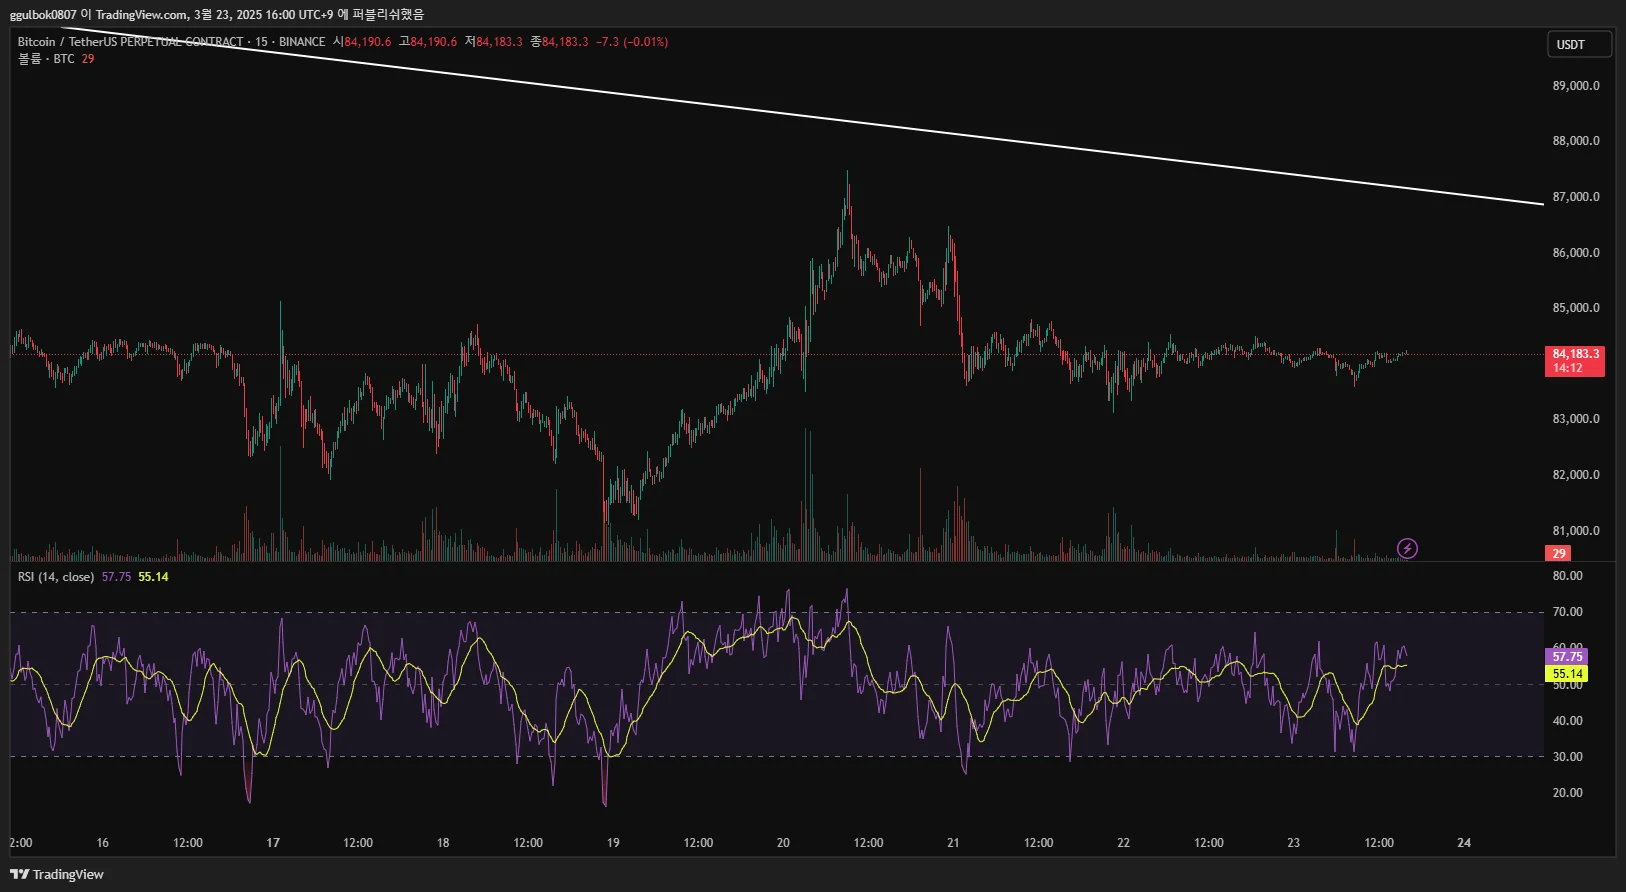1626x892 pixels.
Task: Click the 87,000.0 price axis label
Action: (1575, 197)
